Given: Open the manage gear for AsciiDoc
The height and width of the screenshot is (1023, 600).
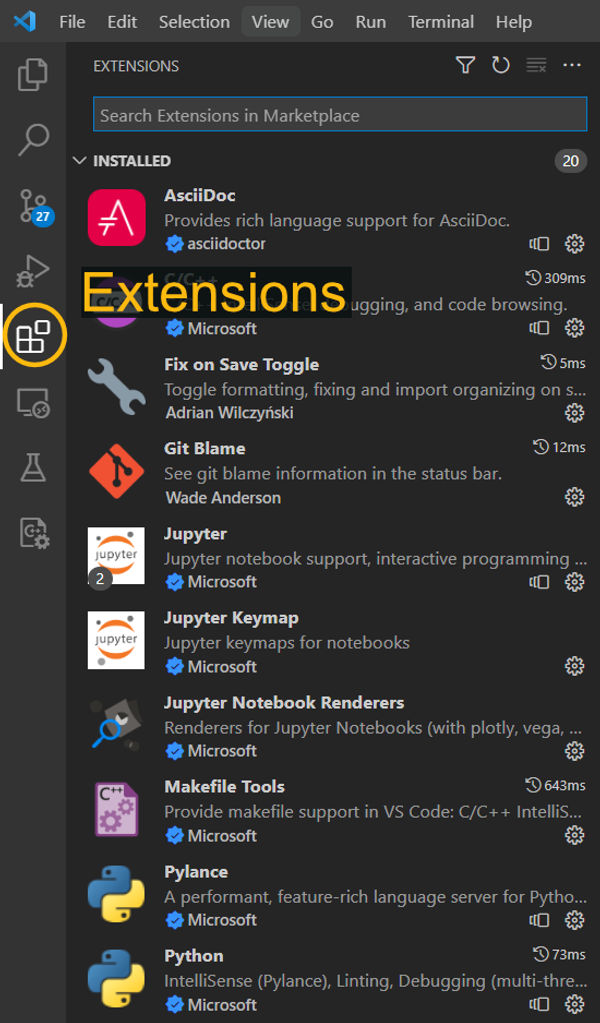Looking at the screenshot, I should coord(574,244).
